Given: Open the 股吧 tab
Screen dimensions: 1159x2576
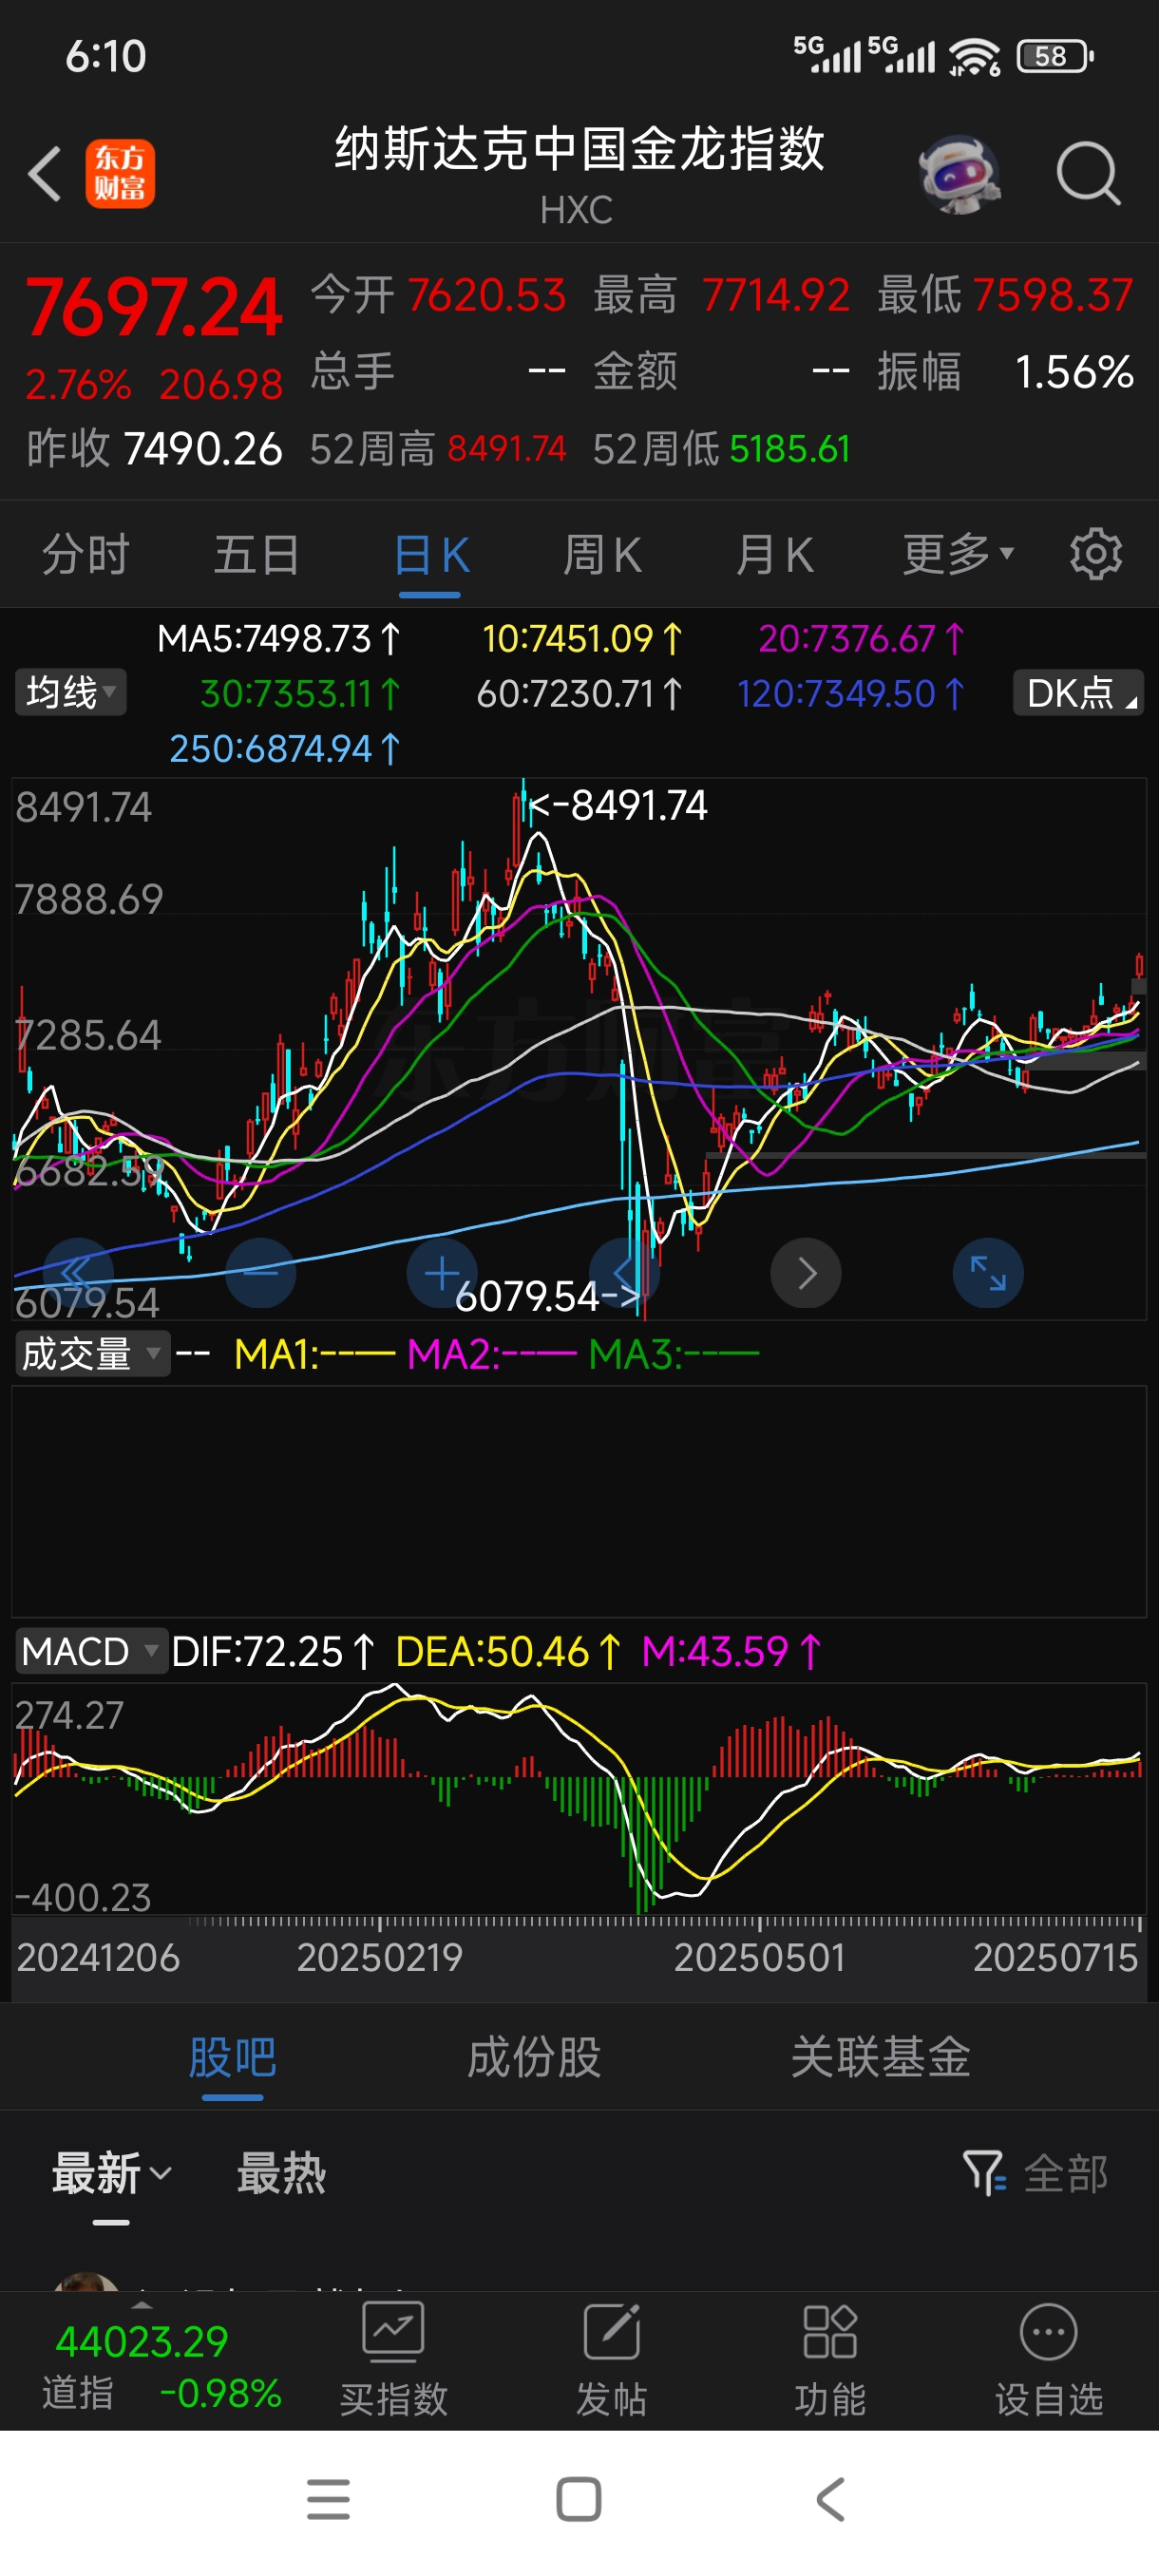Looking at the screenshot, I should [232, 2057].
